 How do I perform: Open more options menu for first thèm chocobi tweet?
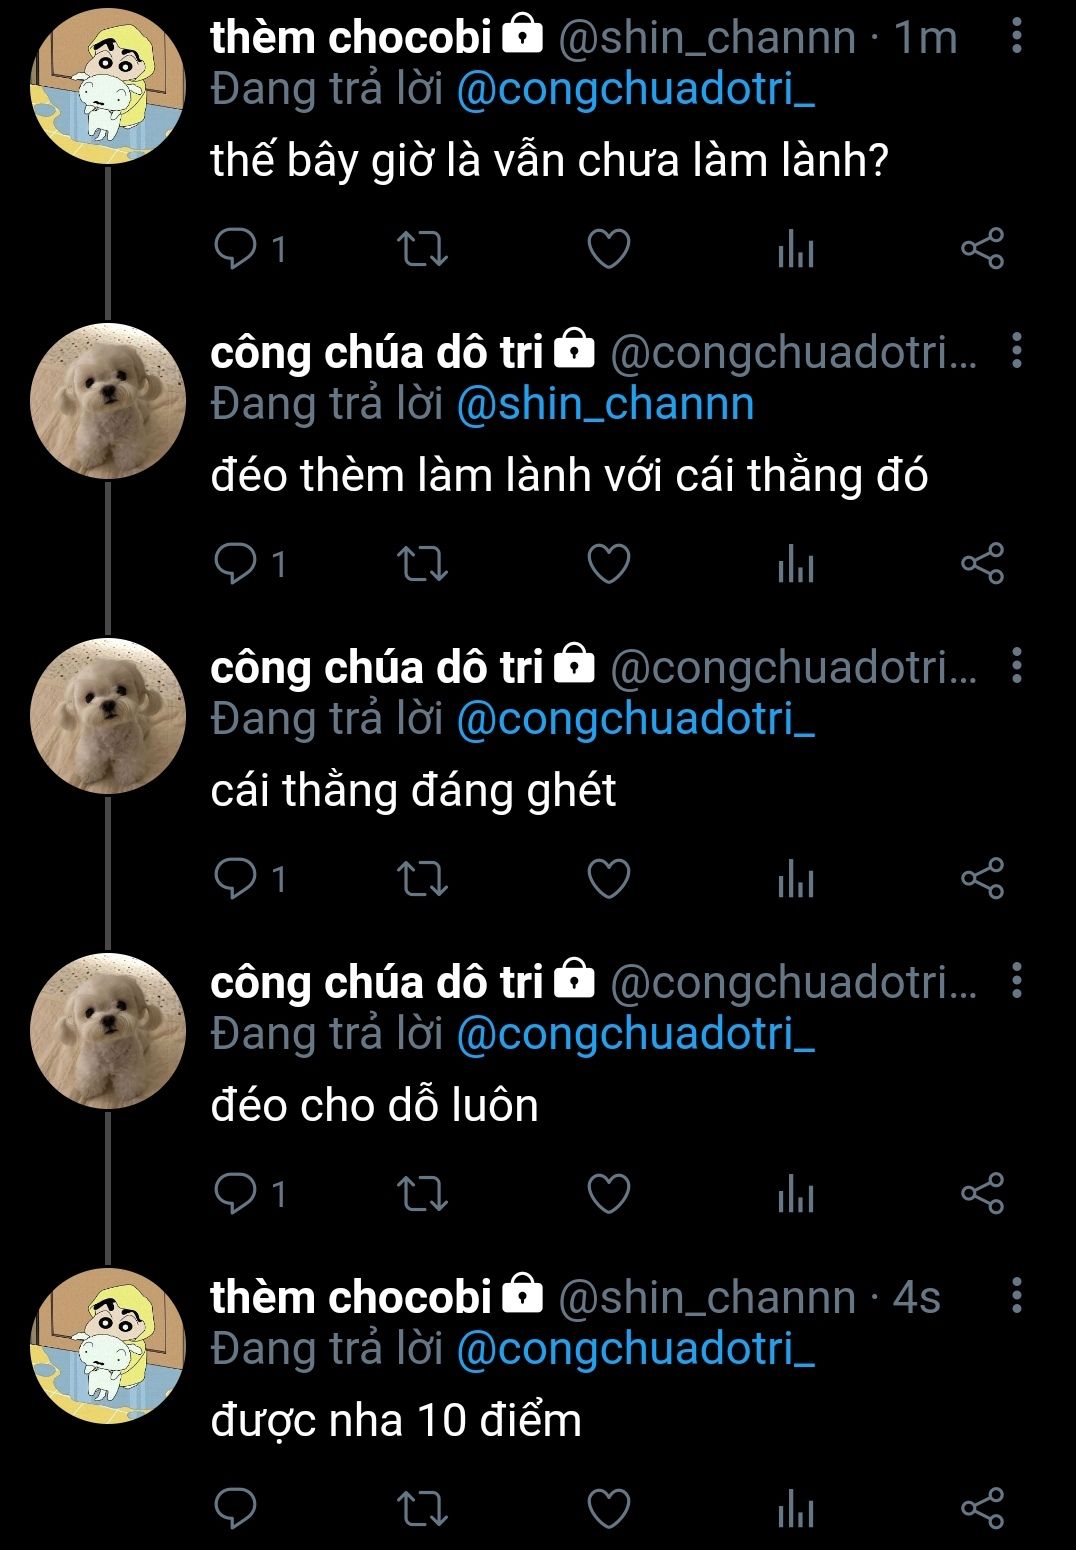pyautogui.click(x=1016, y=37)
